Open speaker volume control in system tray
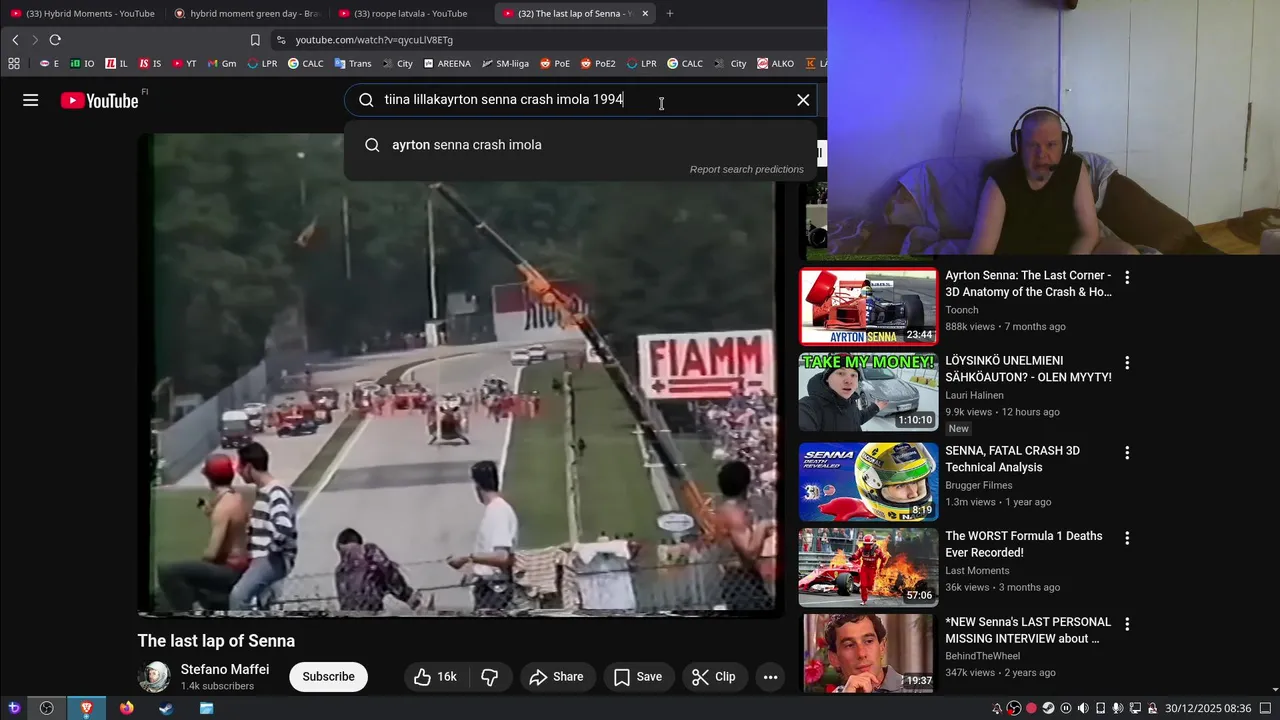 click(x=1083, y=708)
